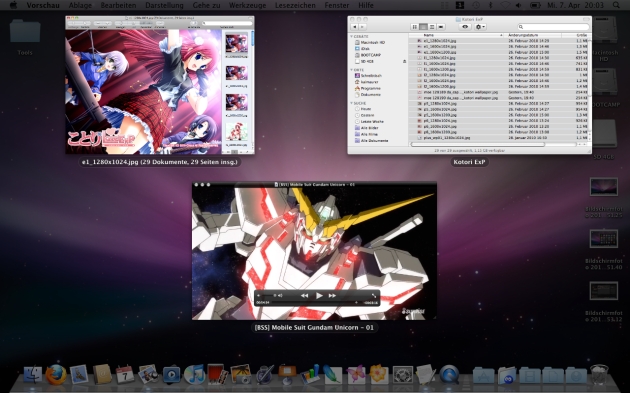
Task: Open the Trash in the Dock
Action: [599, 375]
